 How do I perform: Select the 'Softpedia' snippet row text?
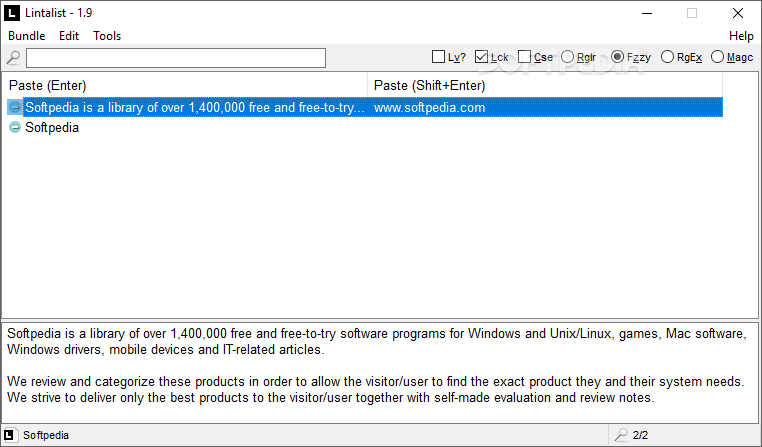tap(52, 127)
